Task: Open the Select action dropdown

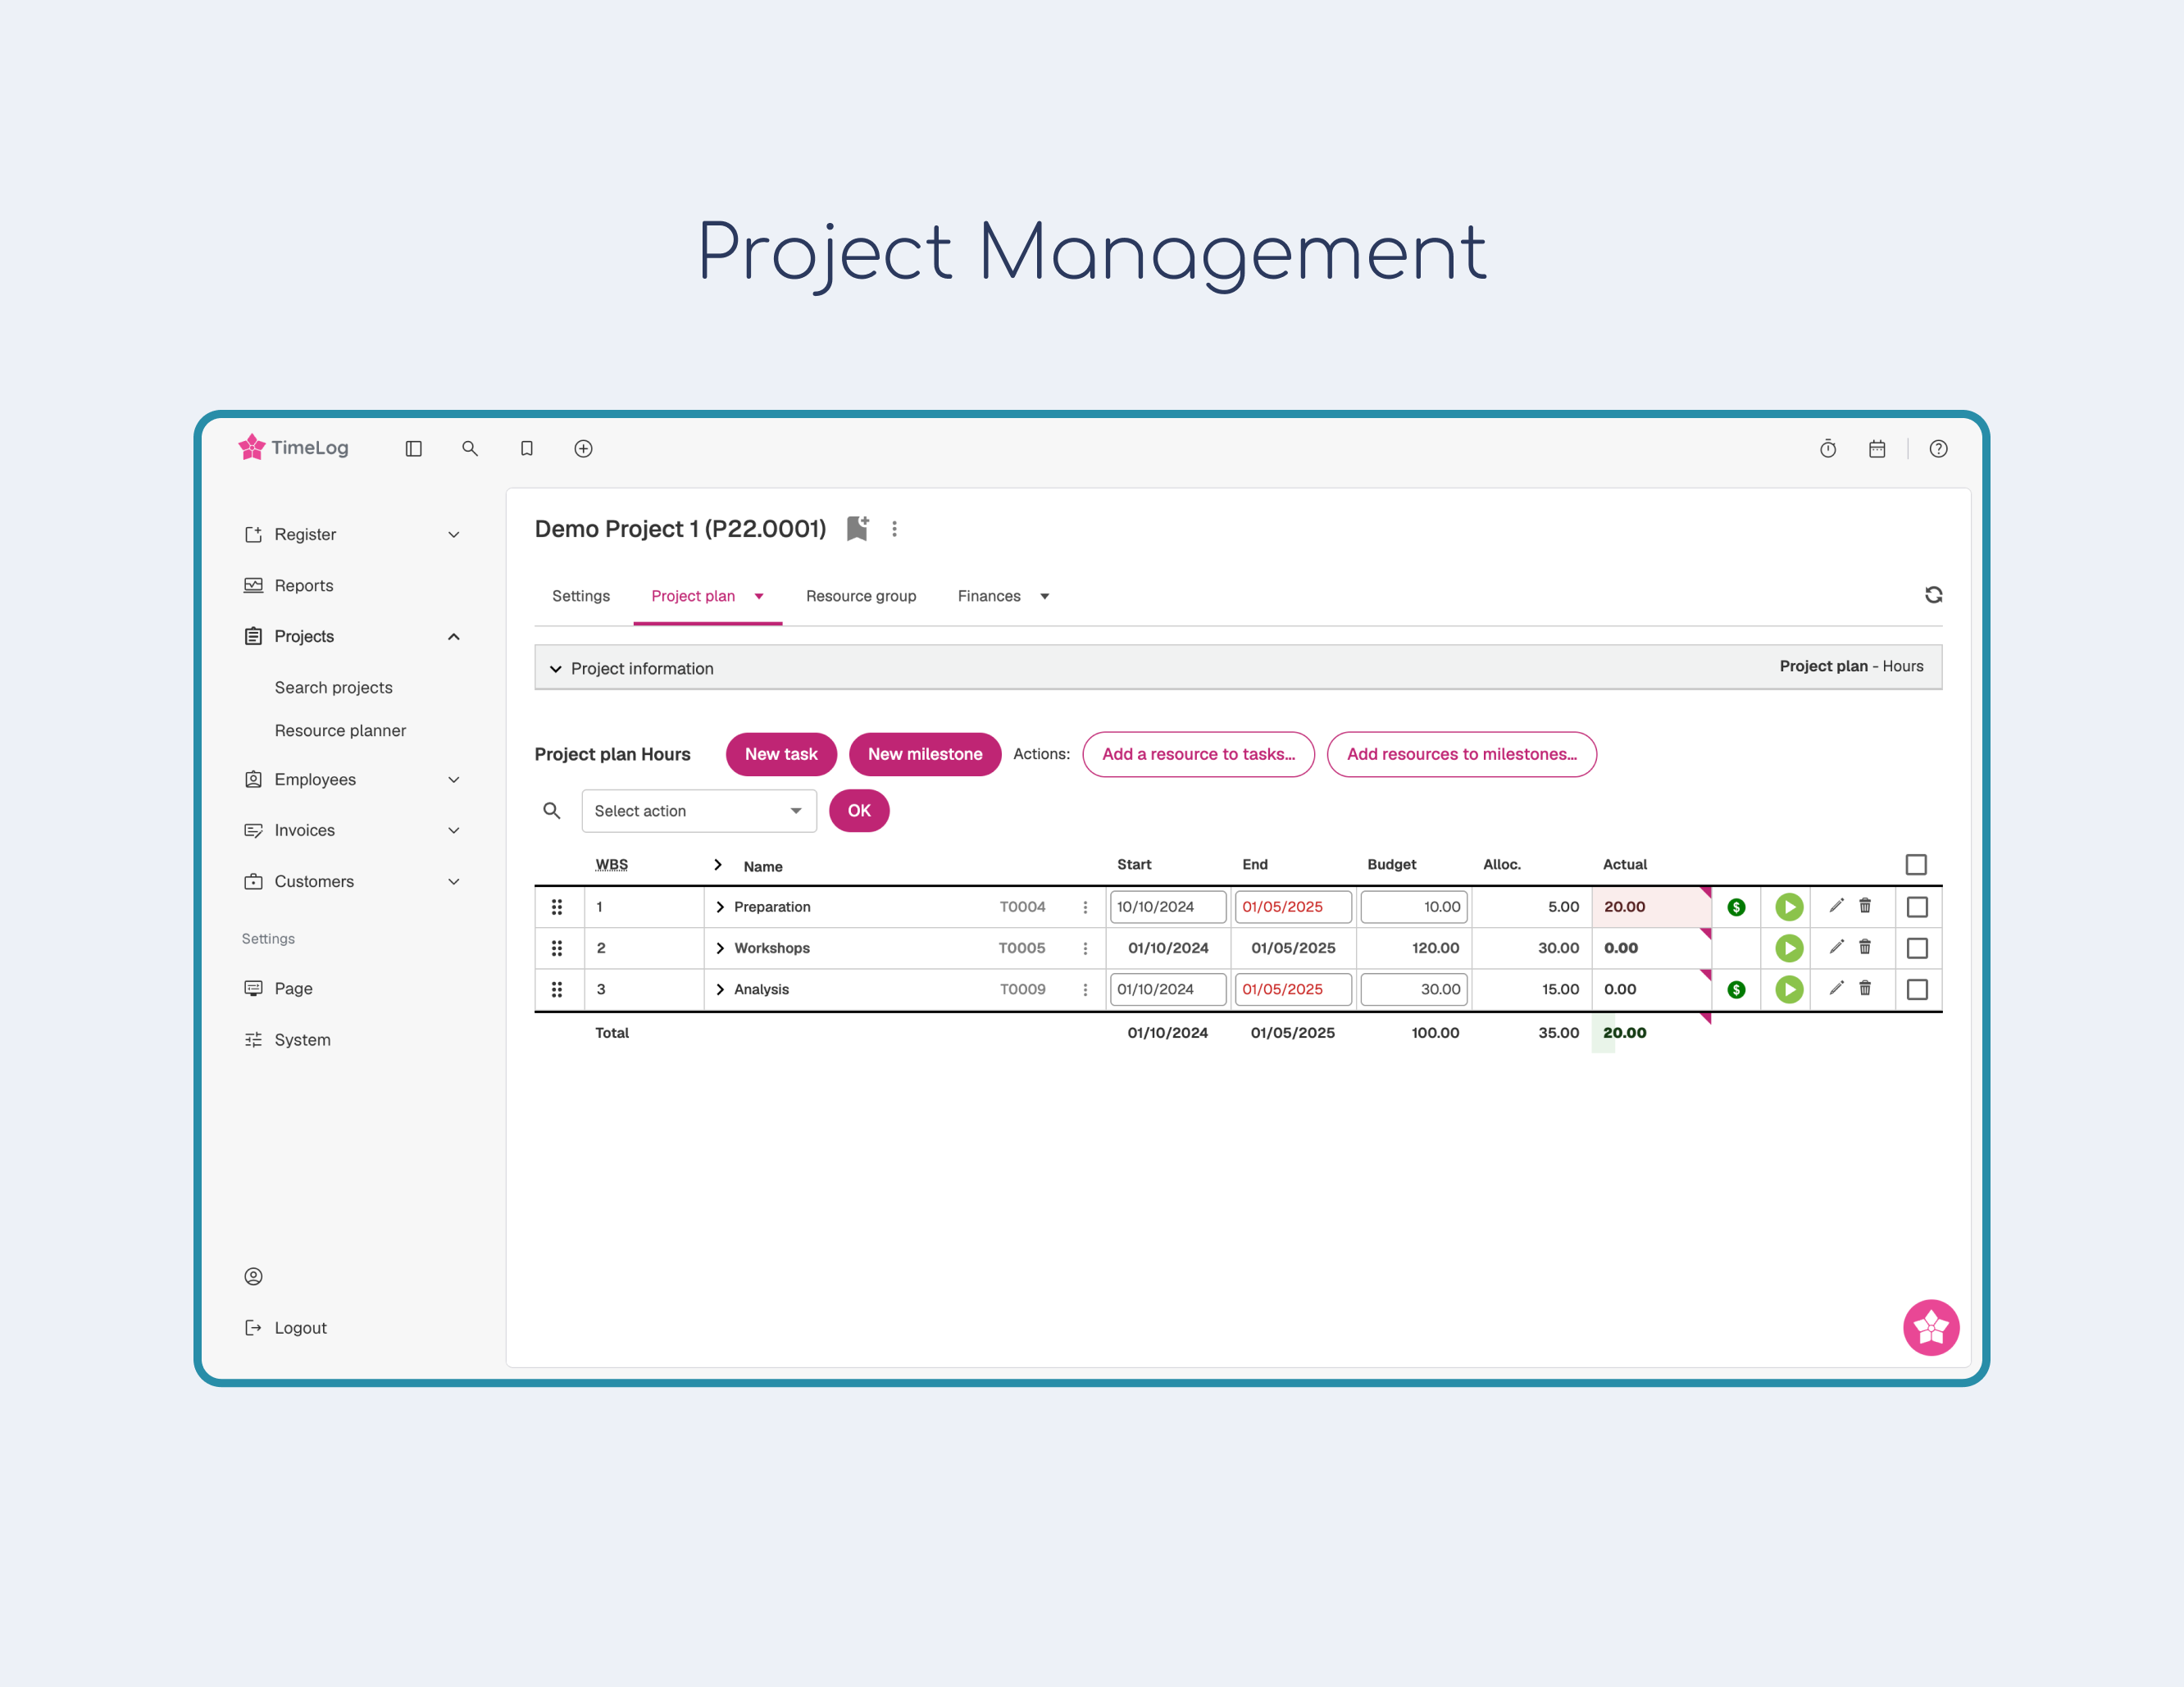Action: [698, 811]
